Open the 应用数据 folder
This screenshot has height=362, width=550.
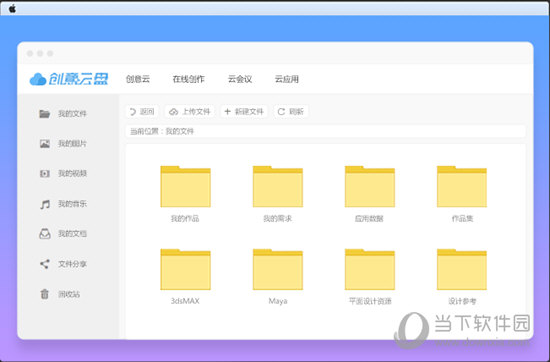[370, 186]
